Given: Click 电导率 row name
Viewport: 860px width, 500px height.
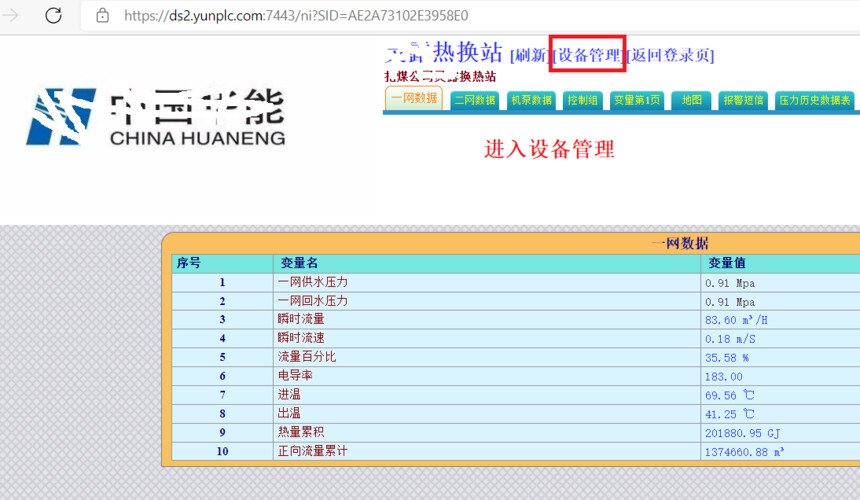Looking at the screenshot, I should (295, 376).
